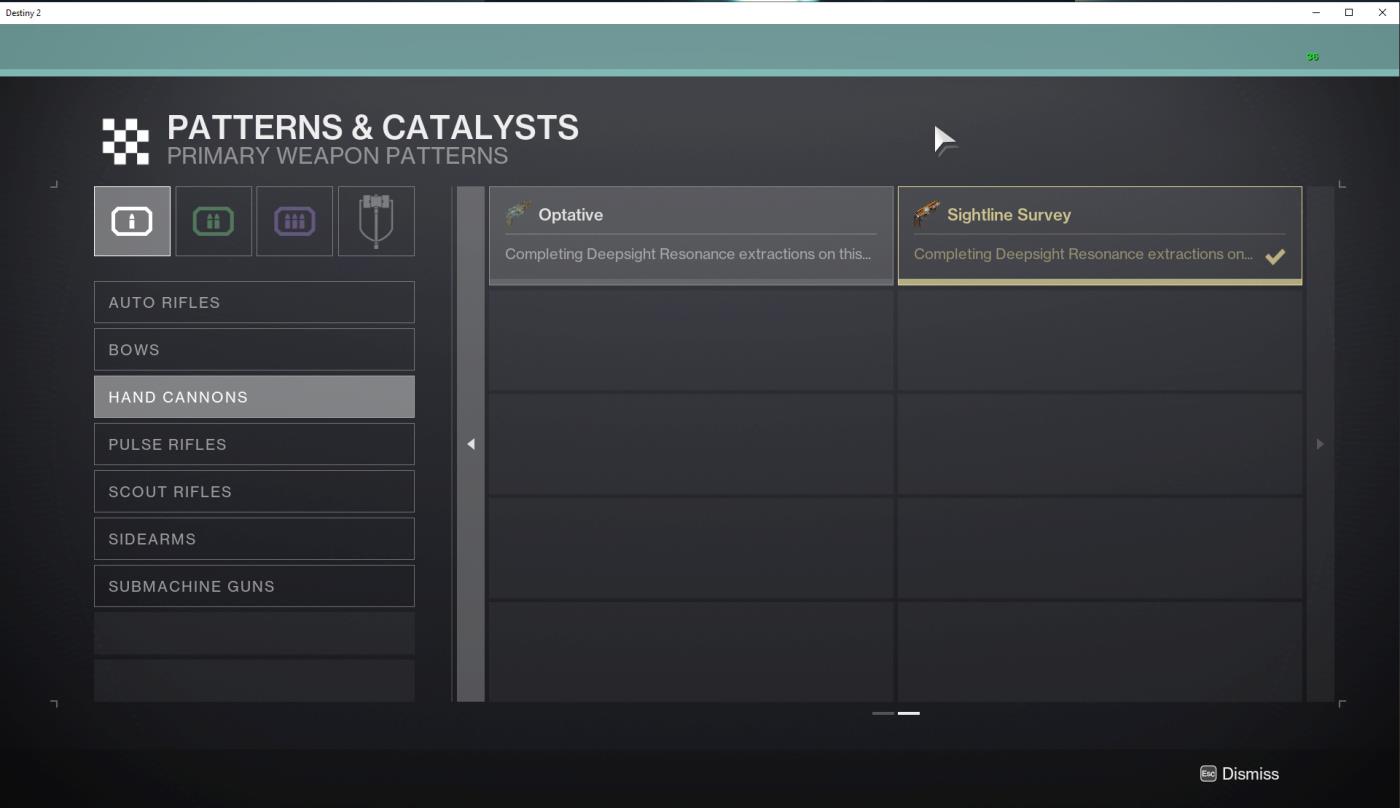Show the Scout Rifles category
The width and height of the screenshot is (1400, 808).
254,492
